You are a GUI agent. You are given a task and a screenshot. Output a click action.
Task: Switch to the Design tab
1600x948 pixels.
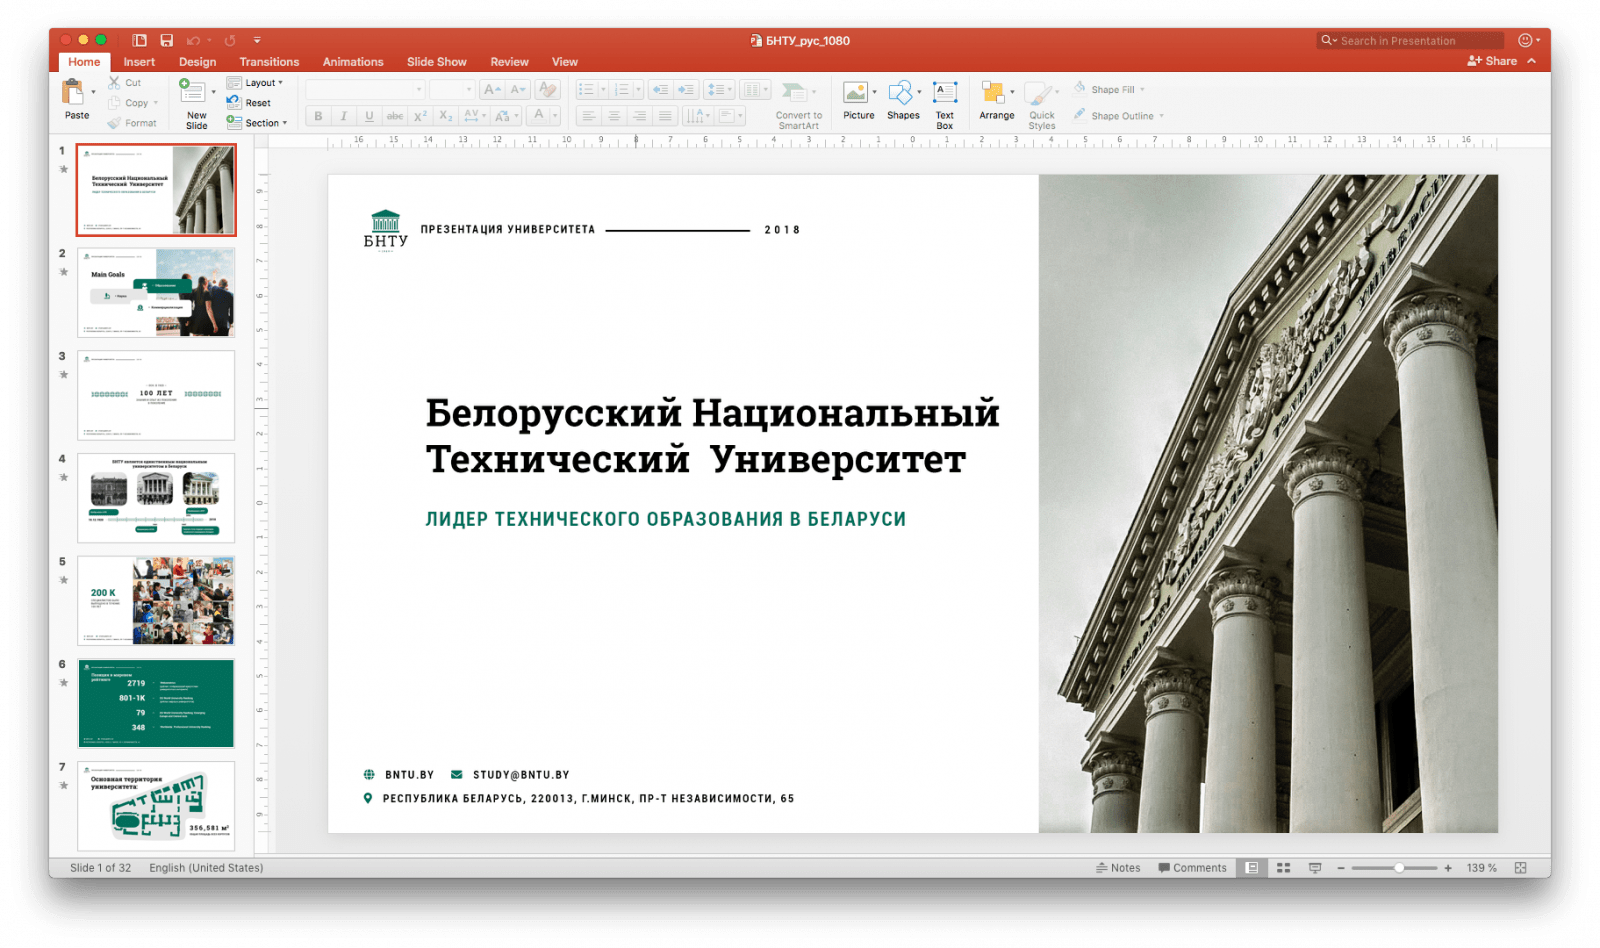coord(197,62)
